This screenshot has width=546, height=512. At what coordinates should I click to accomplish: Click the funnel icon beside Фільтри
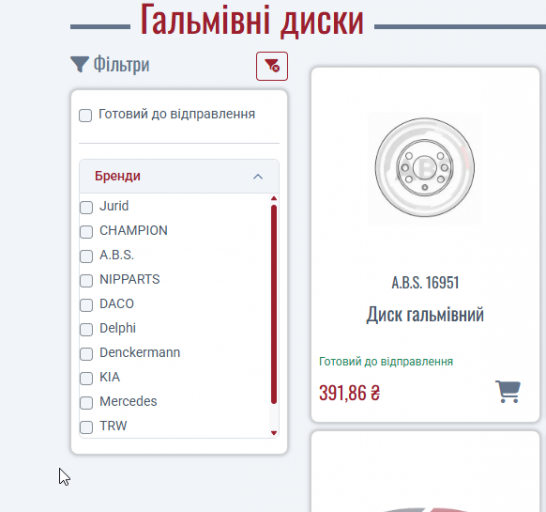coord(79,64)
